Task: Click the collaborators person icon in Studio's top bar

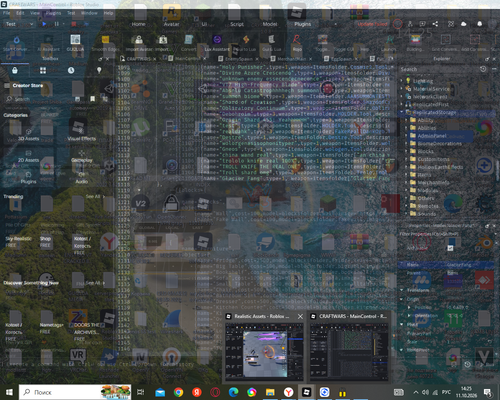Action: tap(410, 24)
